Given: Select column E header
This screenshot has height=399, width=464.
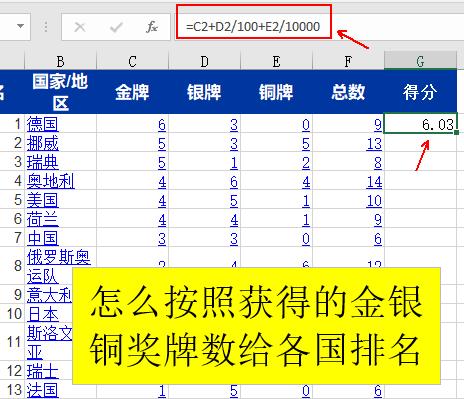Looking at the screenshot, I should pos(276,61).
